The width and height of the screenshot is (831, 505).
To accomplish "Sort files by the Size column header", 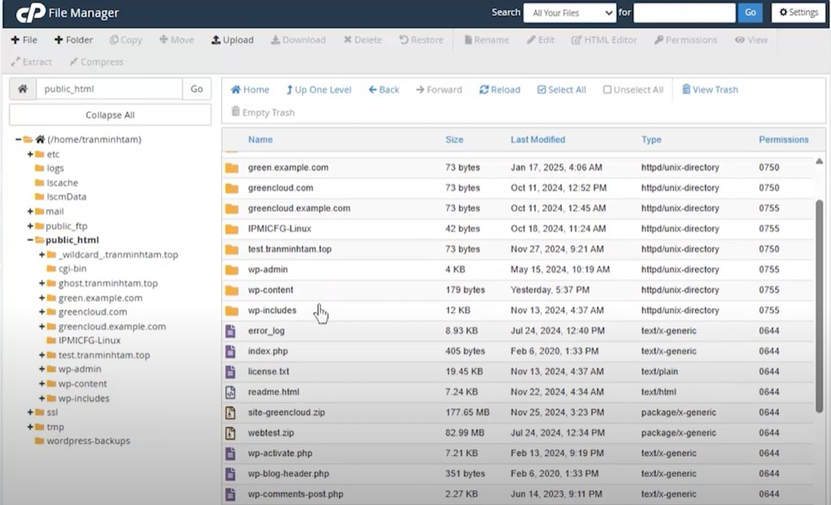I will pos(454,140).
